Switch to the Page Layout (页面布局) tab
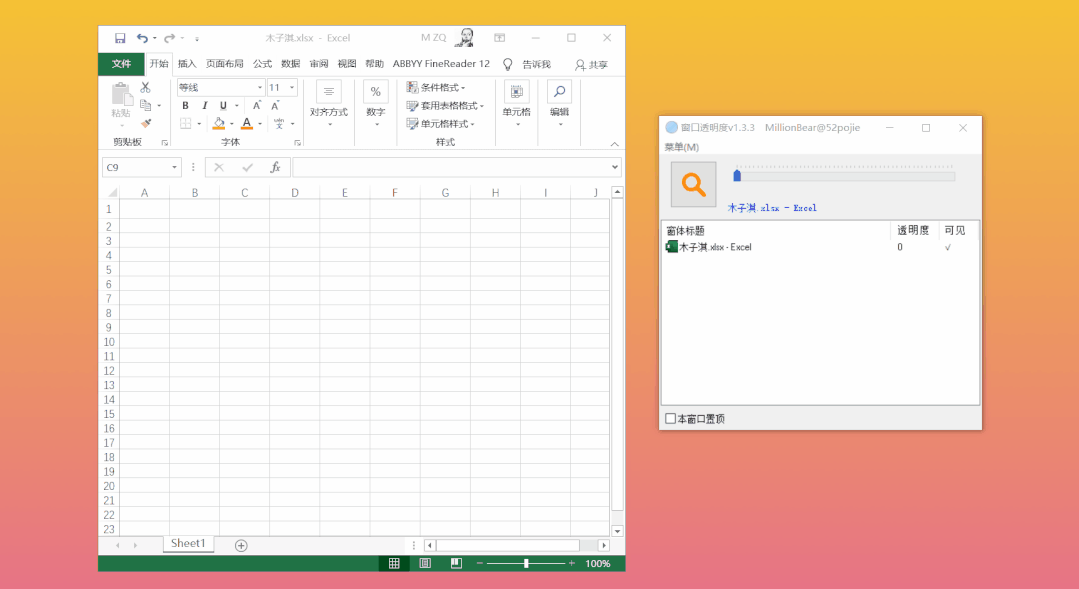Image resolution: width=1079 pixels, height=589 pixels. click(224, 64)
